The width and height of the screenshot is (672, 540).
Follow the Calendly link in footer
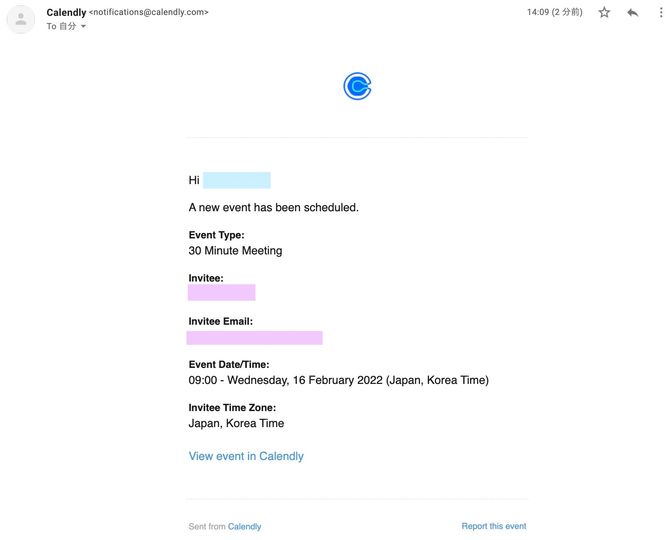[244, 526]
